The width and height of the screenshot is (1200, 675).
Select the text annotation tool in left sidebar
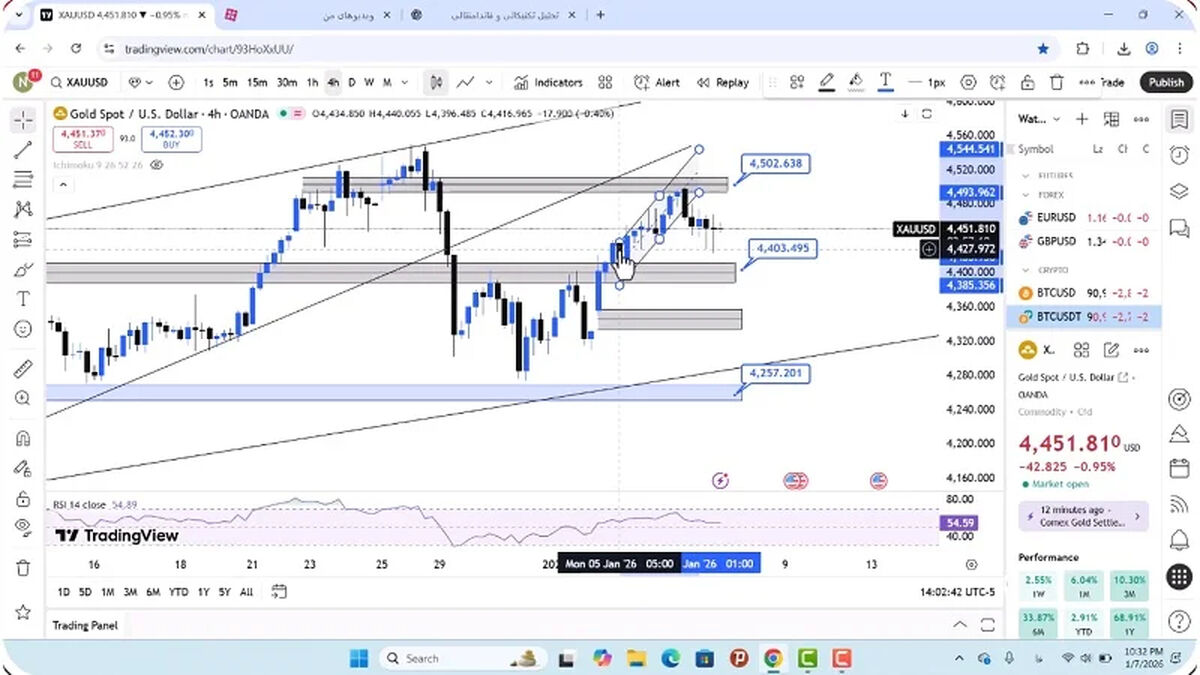pyautogui.click(x=23, y=299)
